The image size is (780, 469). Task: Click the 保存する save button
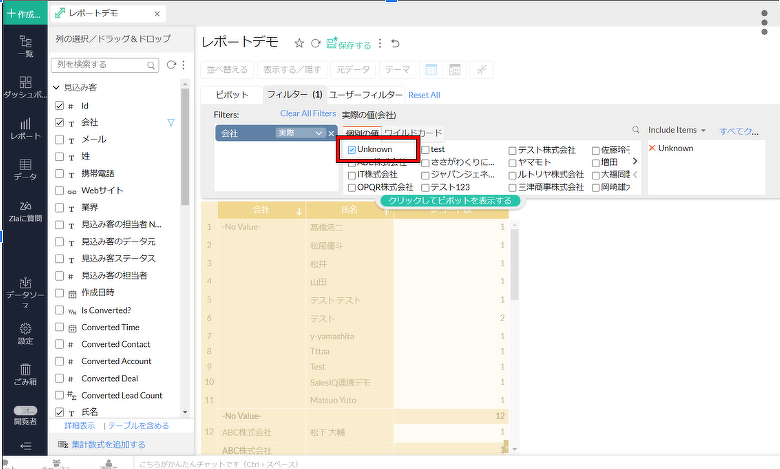coord(349,44)
